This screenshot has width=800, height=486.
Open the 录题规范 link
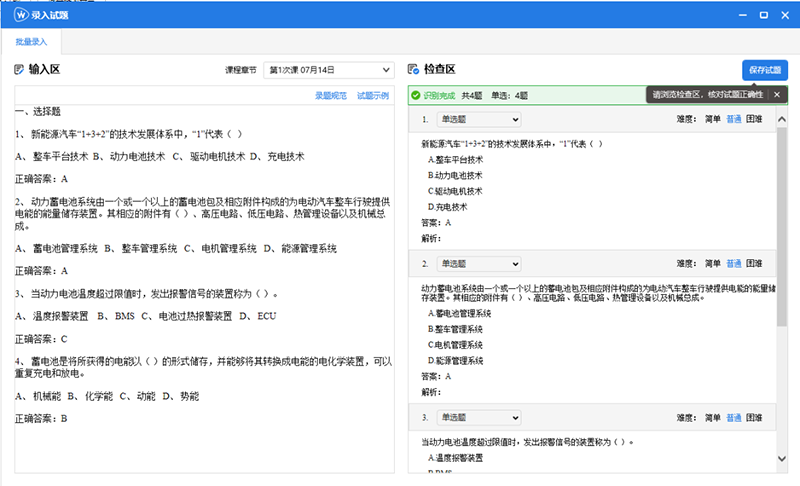click(x=331, y=96)
